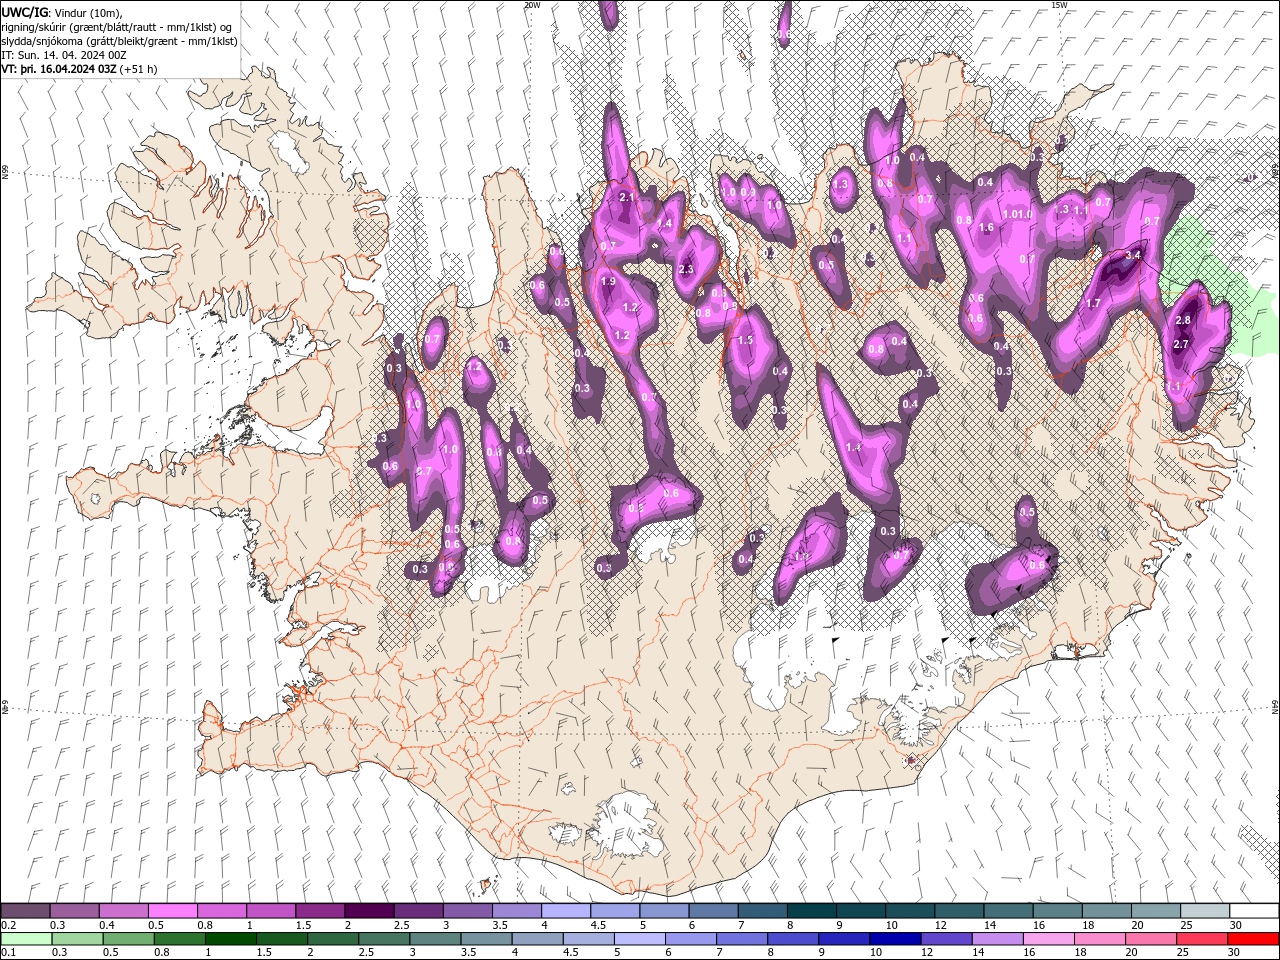Click the 3.4 precipitation value on the map

coord(1133,256)
